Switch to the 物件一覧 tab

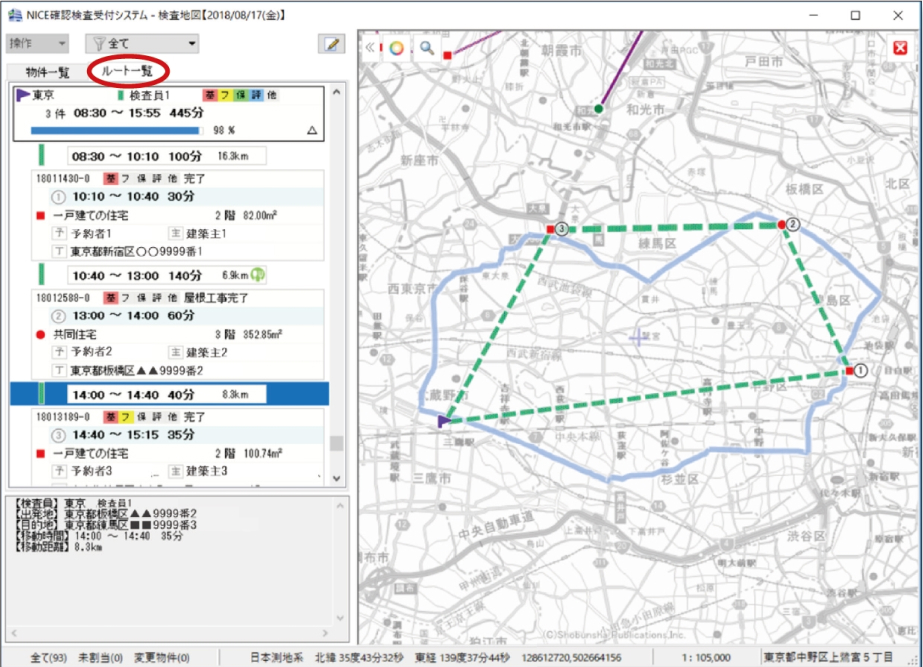[x=47, y=72]
